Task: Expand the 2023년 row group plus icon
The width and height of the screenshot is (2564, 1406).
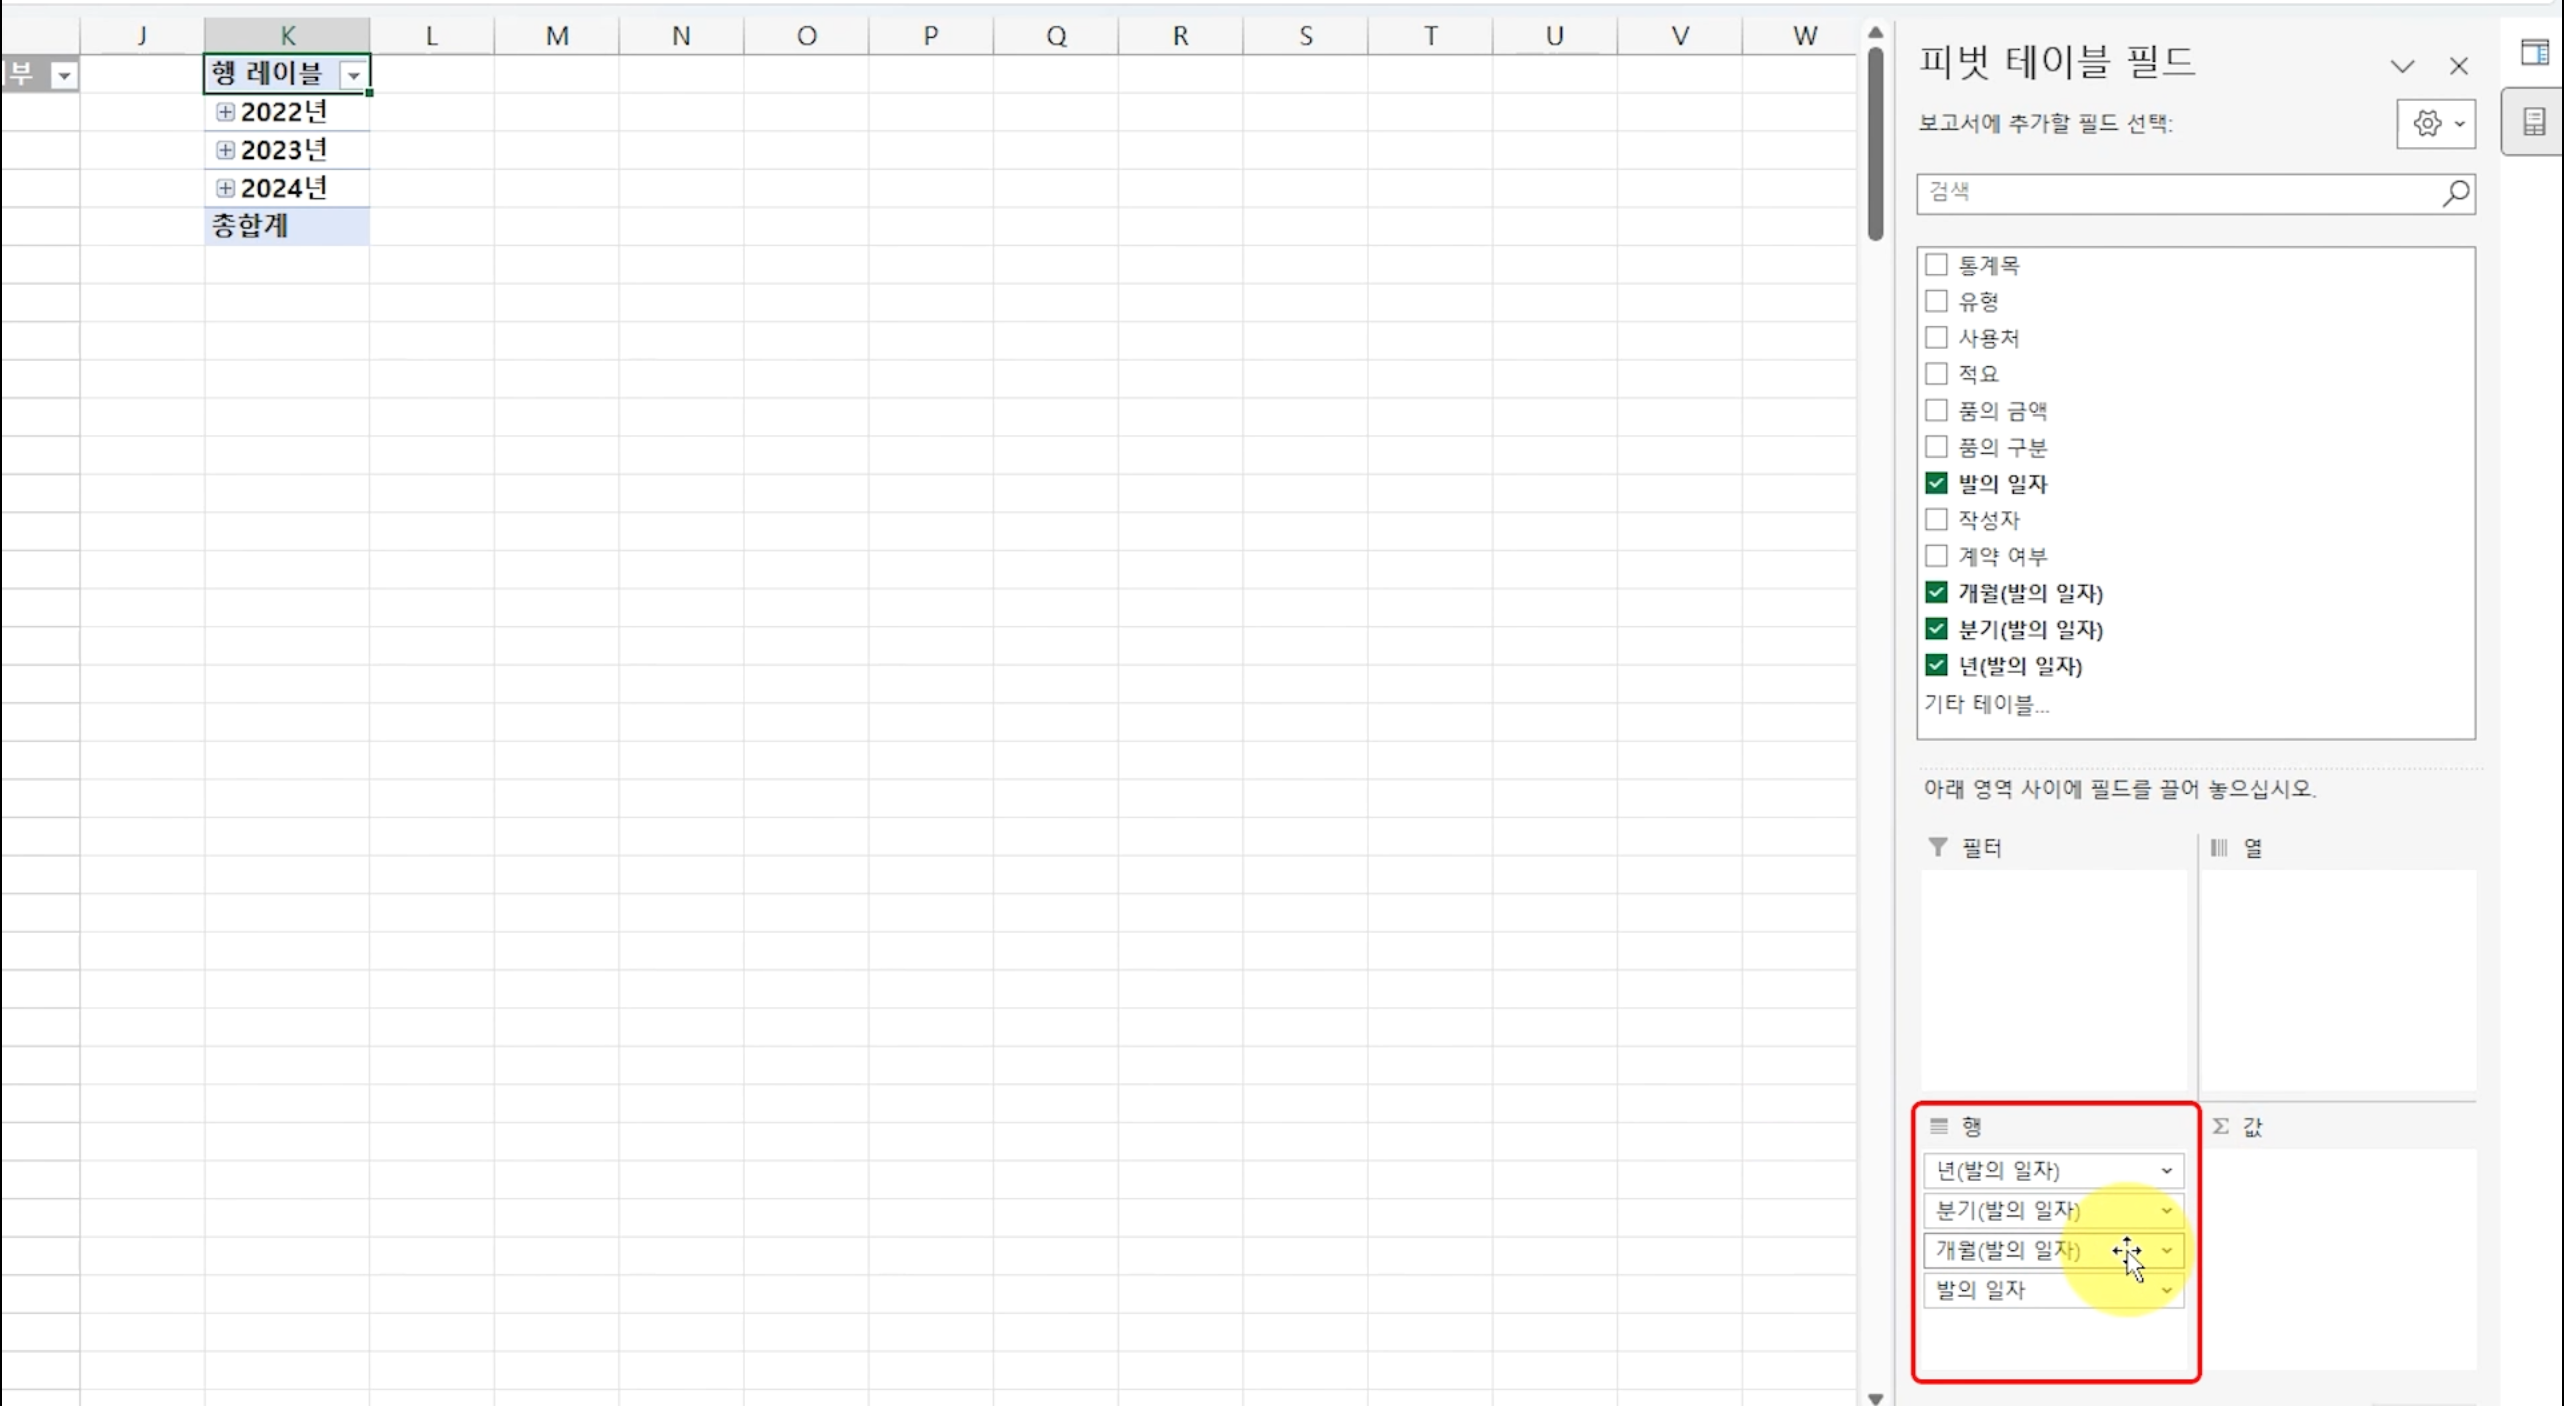Action: pos(225,150)
